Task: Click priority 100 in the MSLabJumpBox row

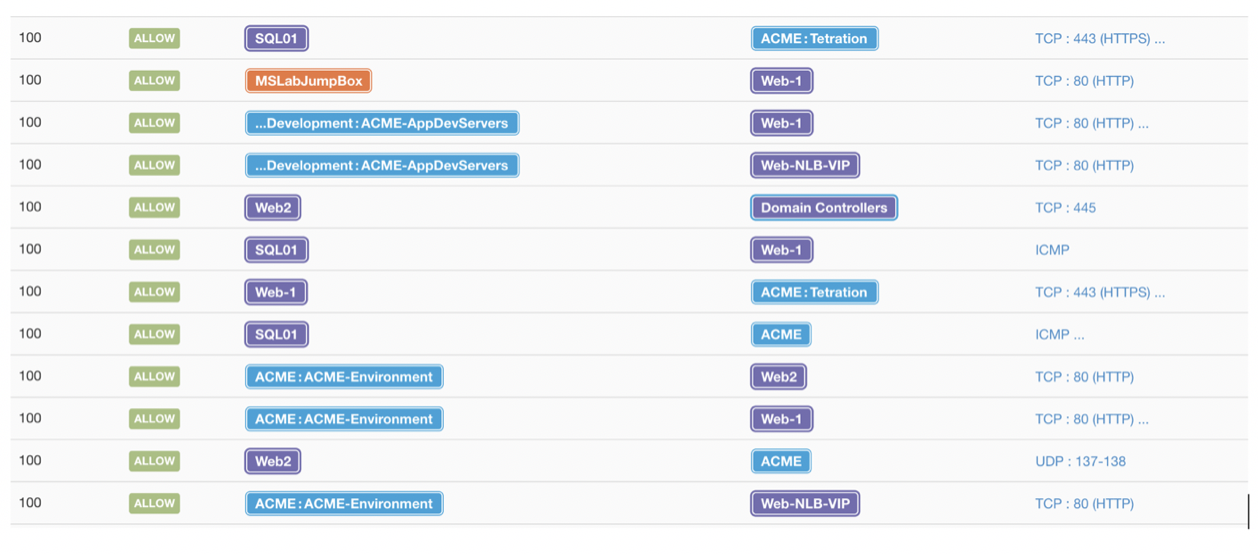Action: click(30, 81)
